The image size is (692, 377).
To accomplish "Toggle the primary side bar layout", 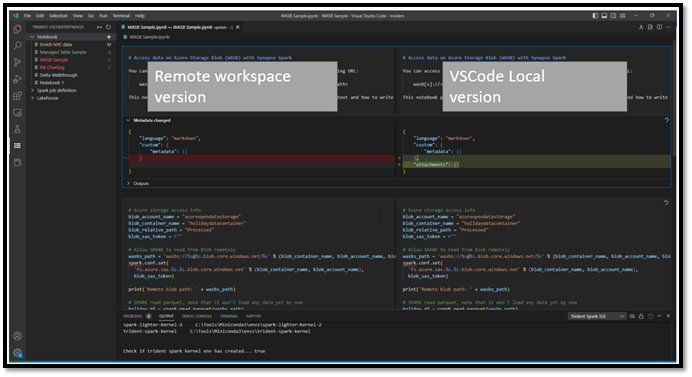I will click(595, 15).
